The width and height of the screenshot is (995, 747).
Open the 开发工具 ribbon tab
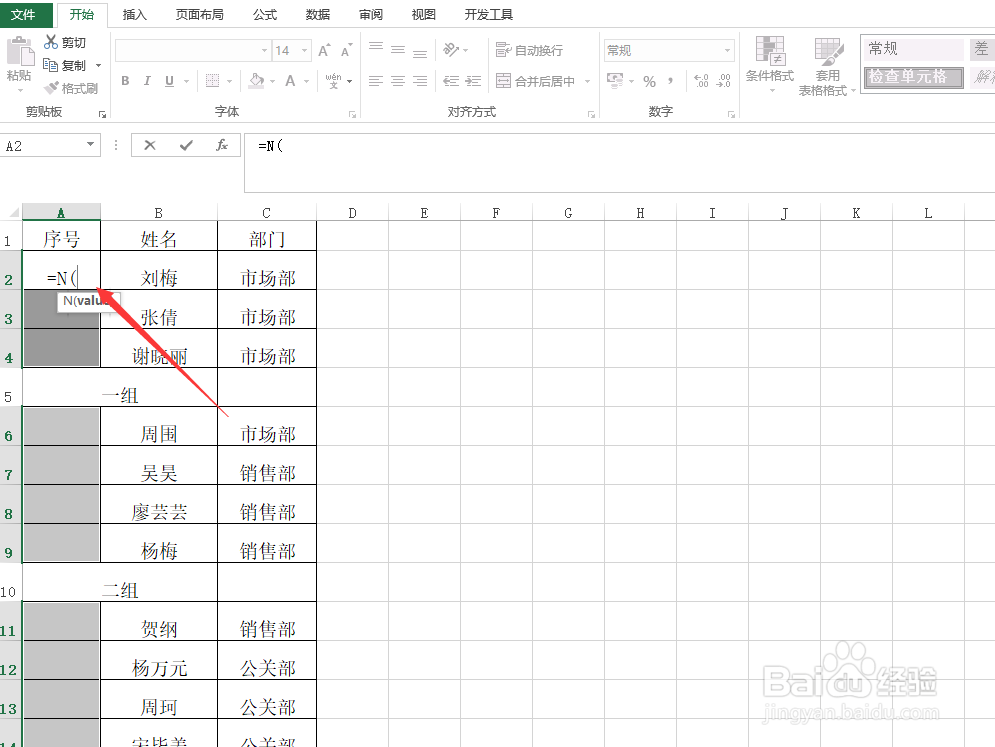tap(488, 14)
